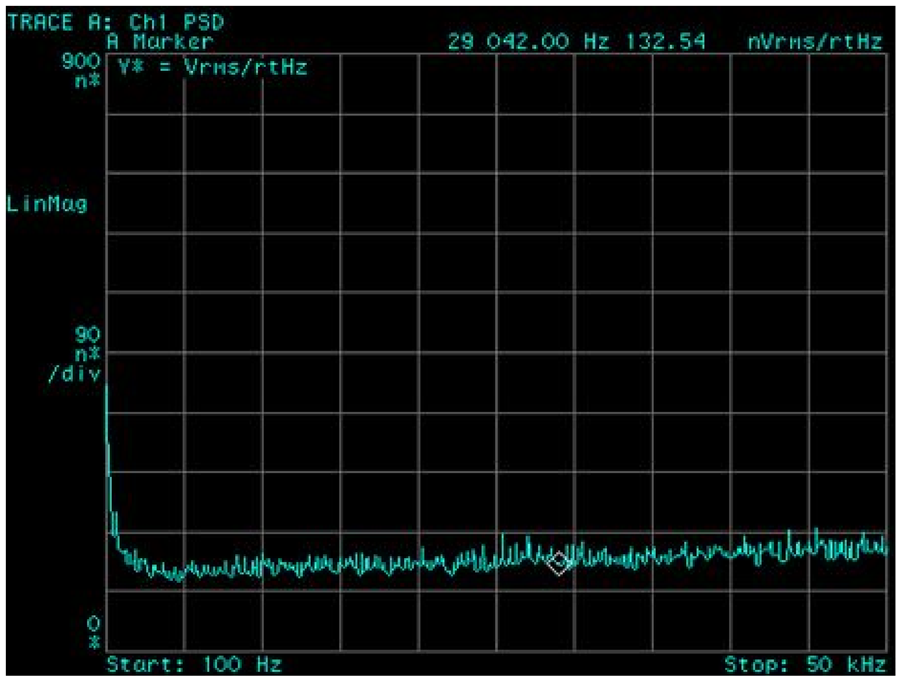Click the top-left corner of the plot grid
The height and width of the screenshot is (679, 900).
[106, 55]
